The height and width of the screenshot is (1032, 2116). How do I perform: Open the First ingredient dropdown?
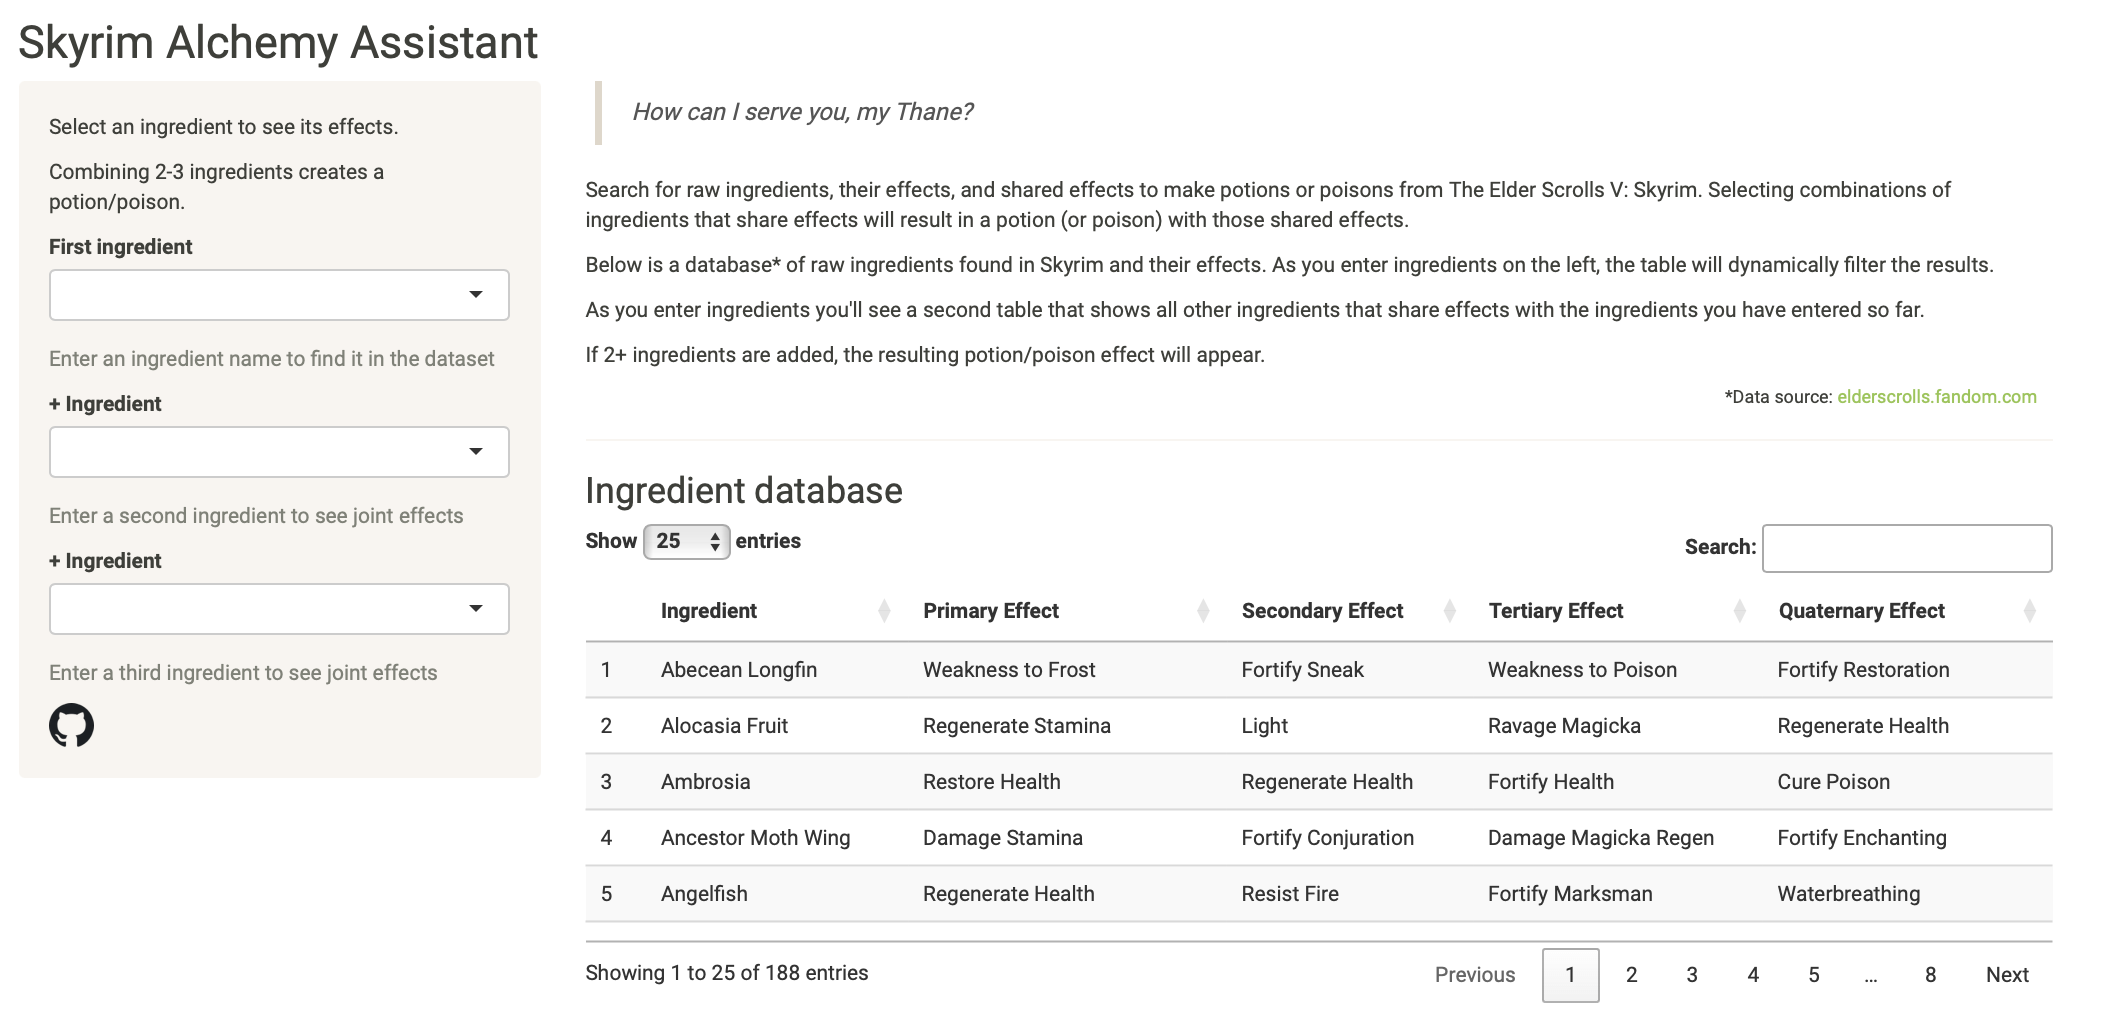(279, 295)
